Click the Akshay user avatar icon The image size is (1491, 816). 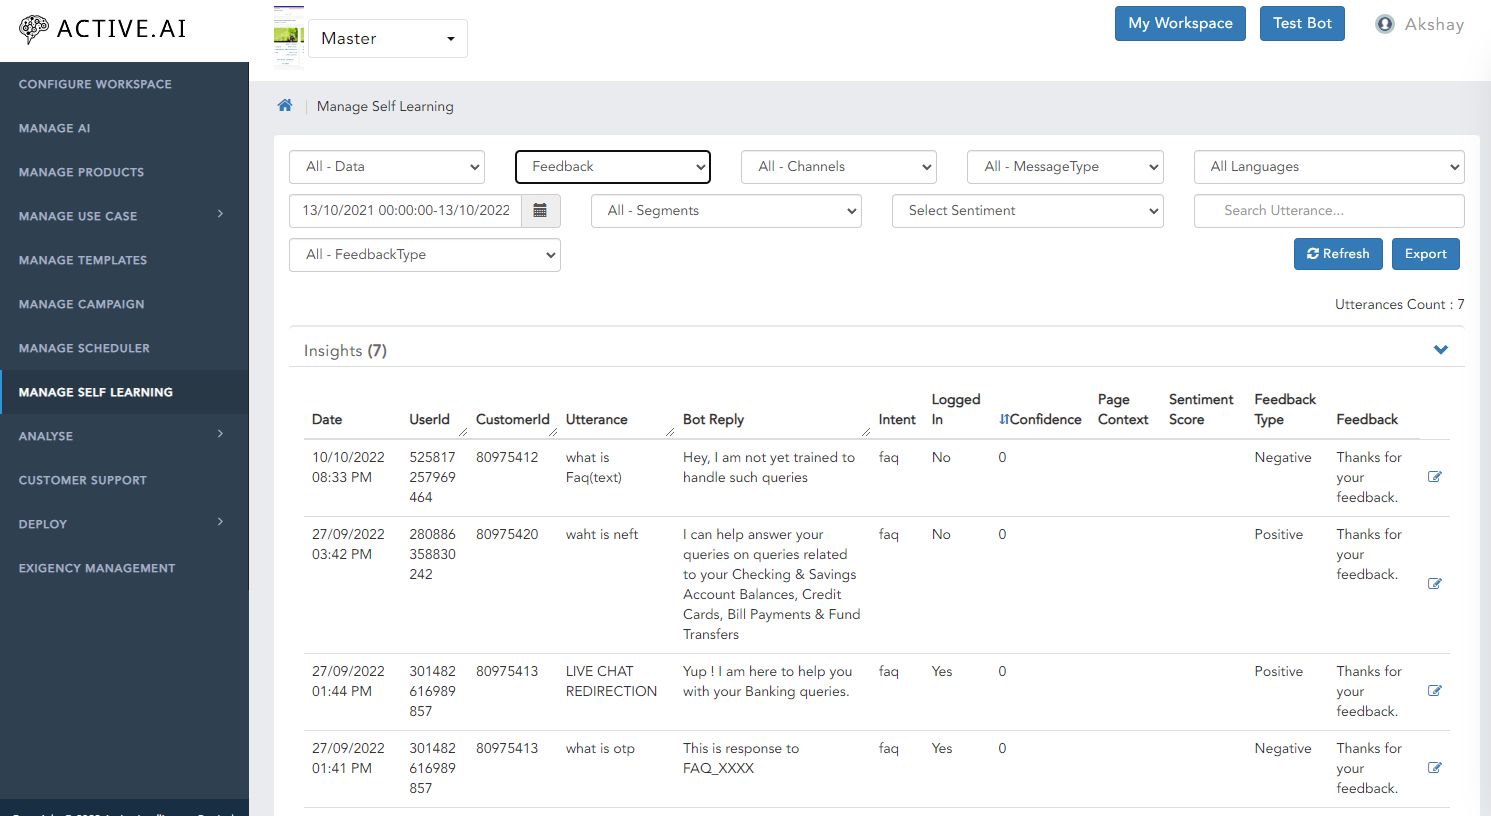click(x=1384, y=24)
